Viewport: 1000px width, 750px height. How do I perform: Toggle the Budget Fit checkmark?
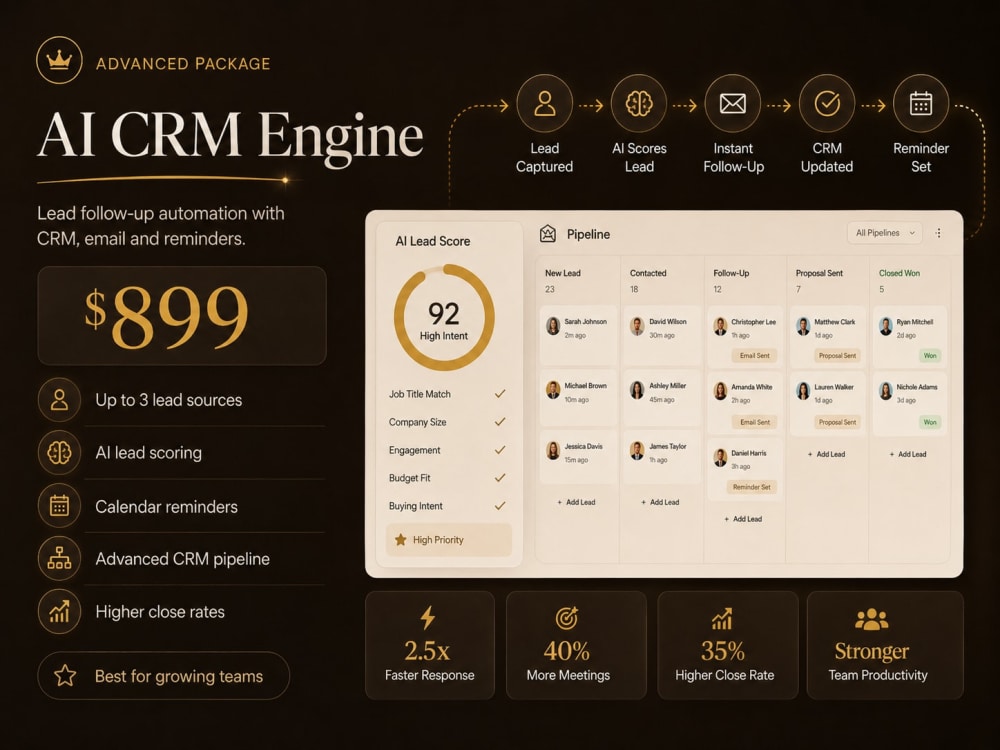(500, 478)
